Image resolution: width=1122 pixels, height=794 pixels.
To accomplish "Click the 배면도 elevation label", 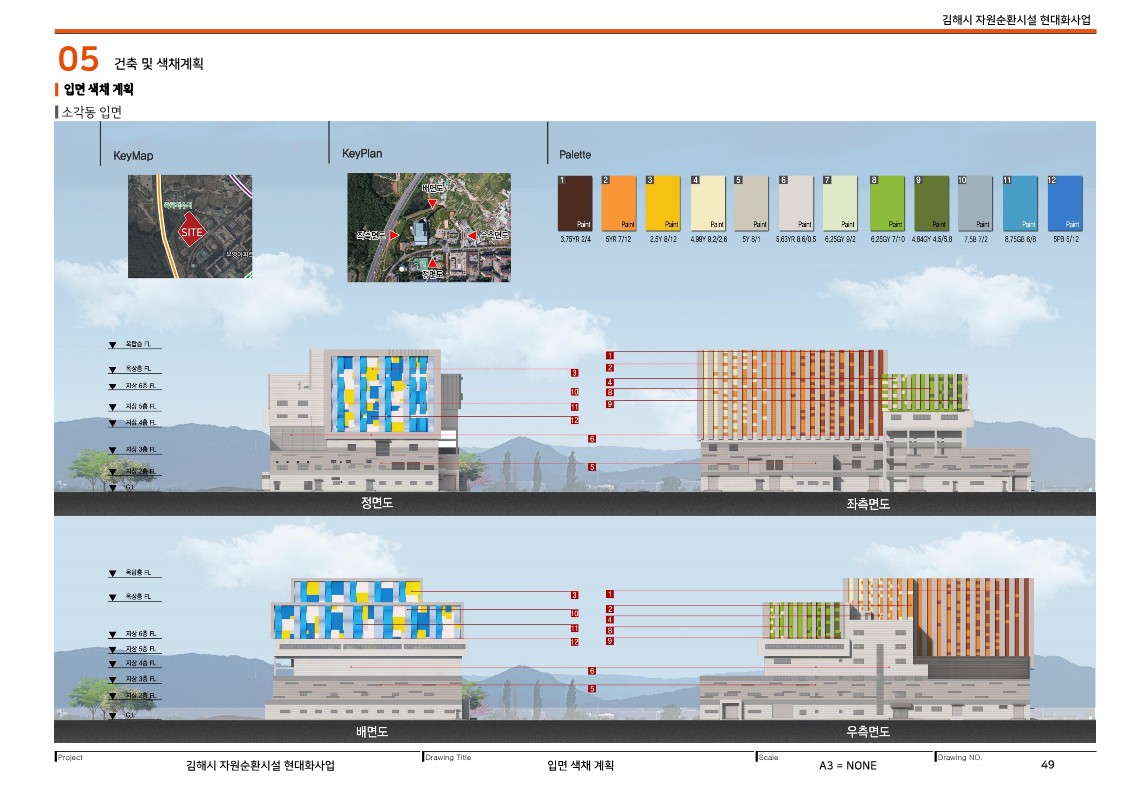I will 372,732.
